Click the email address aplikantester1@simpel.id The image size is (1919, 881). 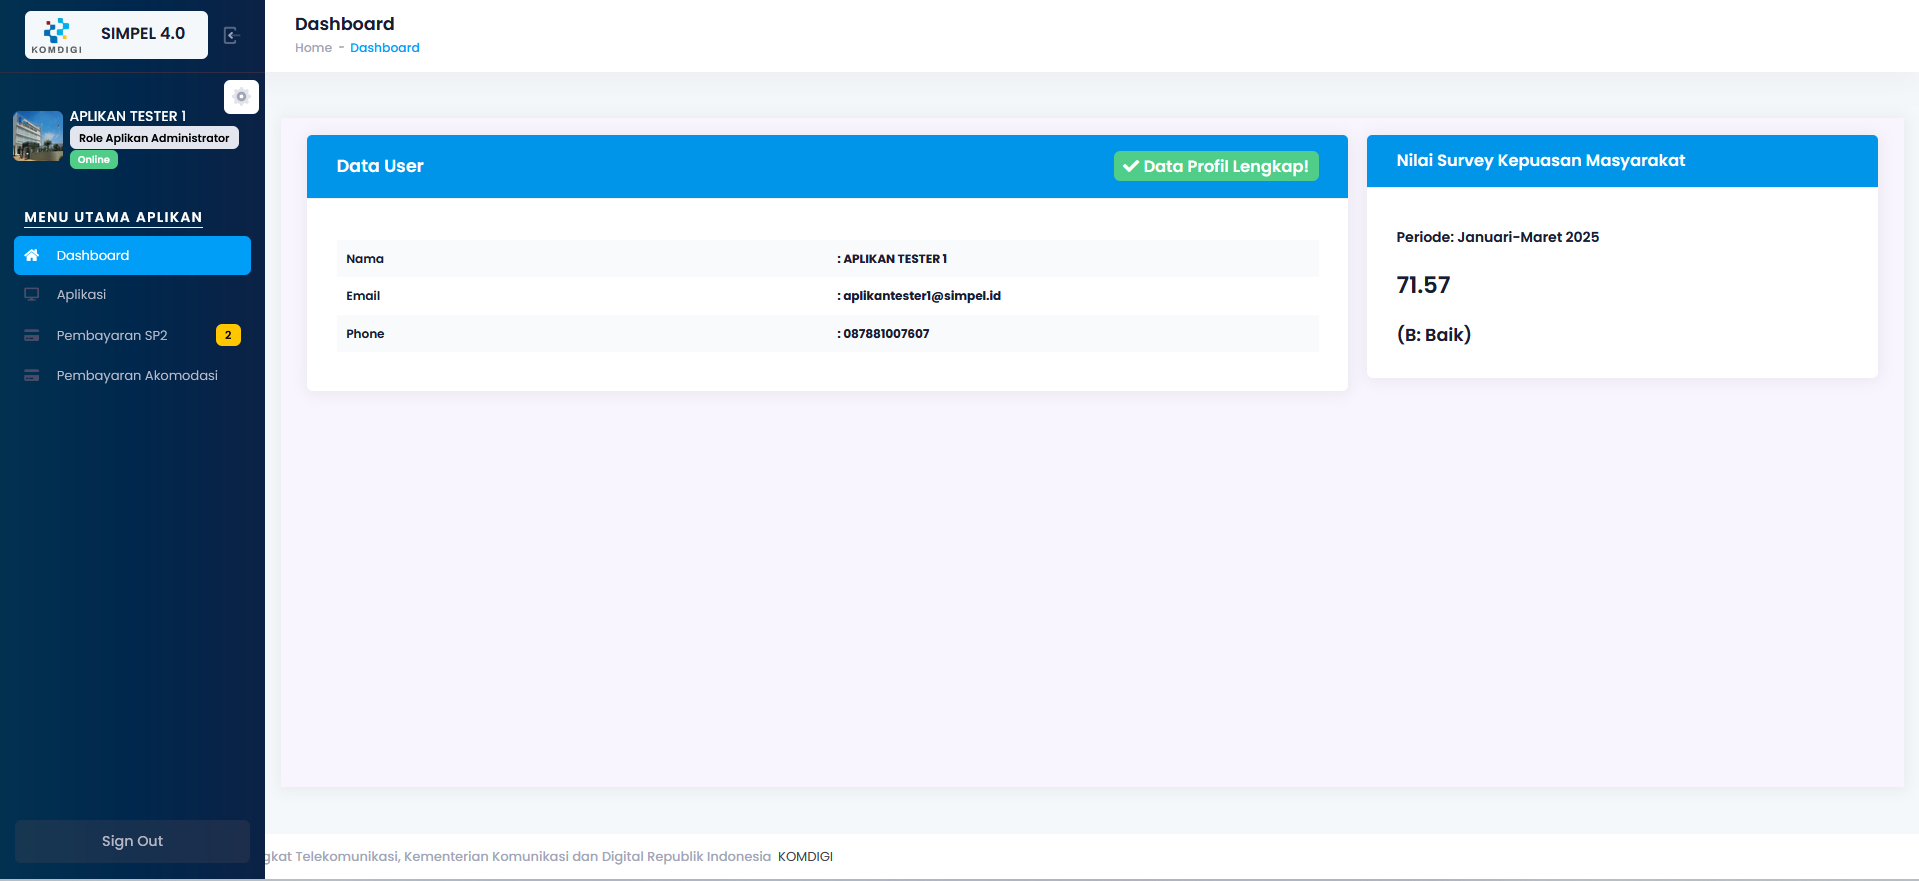pyautogui.click(x=921, y=296)
